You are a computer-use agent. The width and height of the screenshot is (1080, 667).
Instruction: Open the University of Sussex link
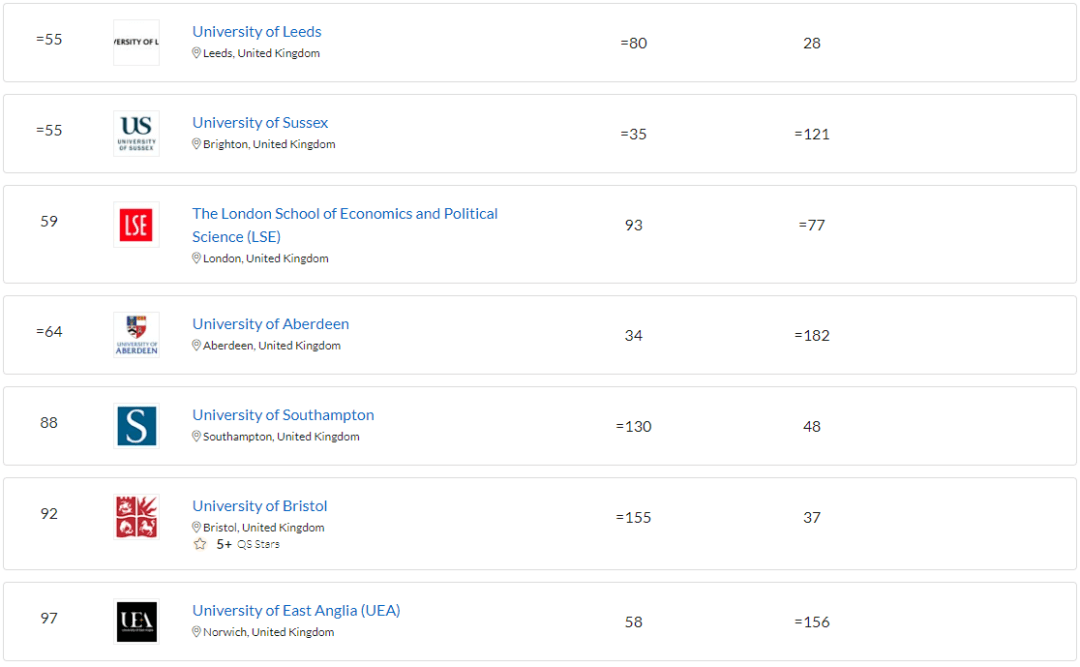tap(260, 123)
